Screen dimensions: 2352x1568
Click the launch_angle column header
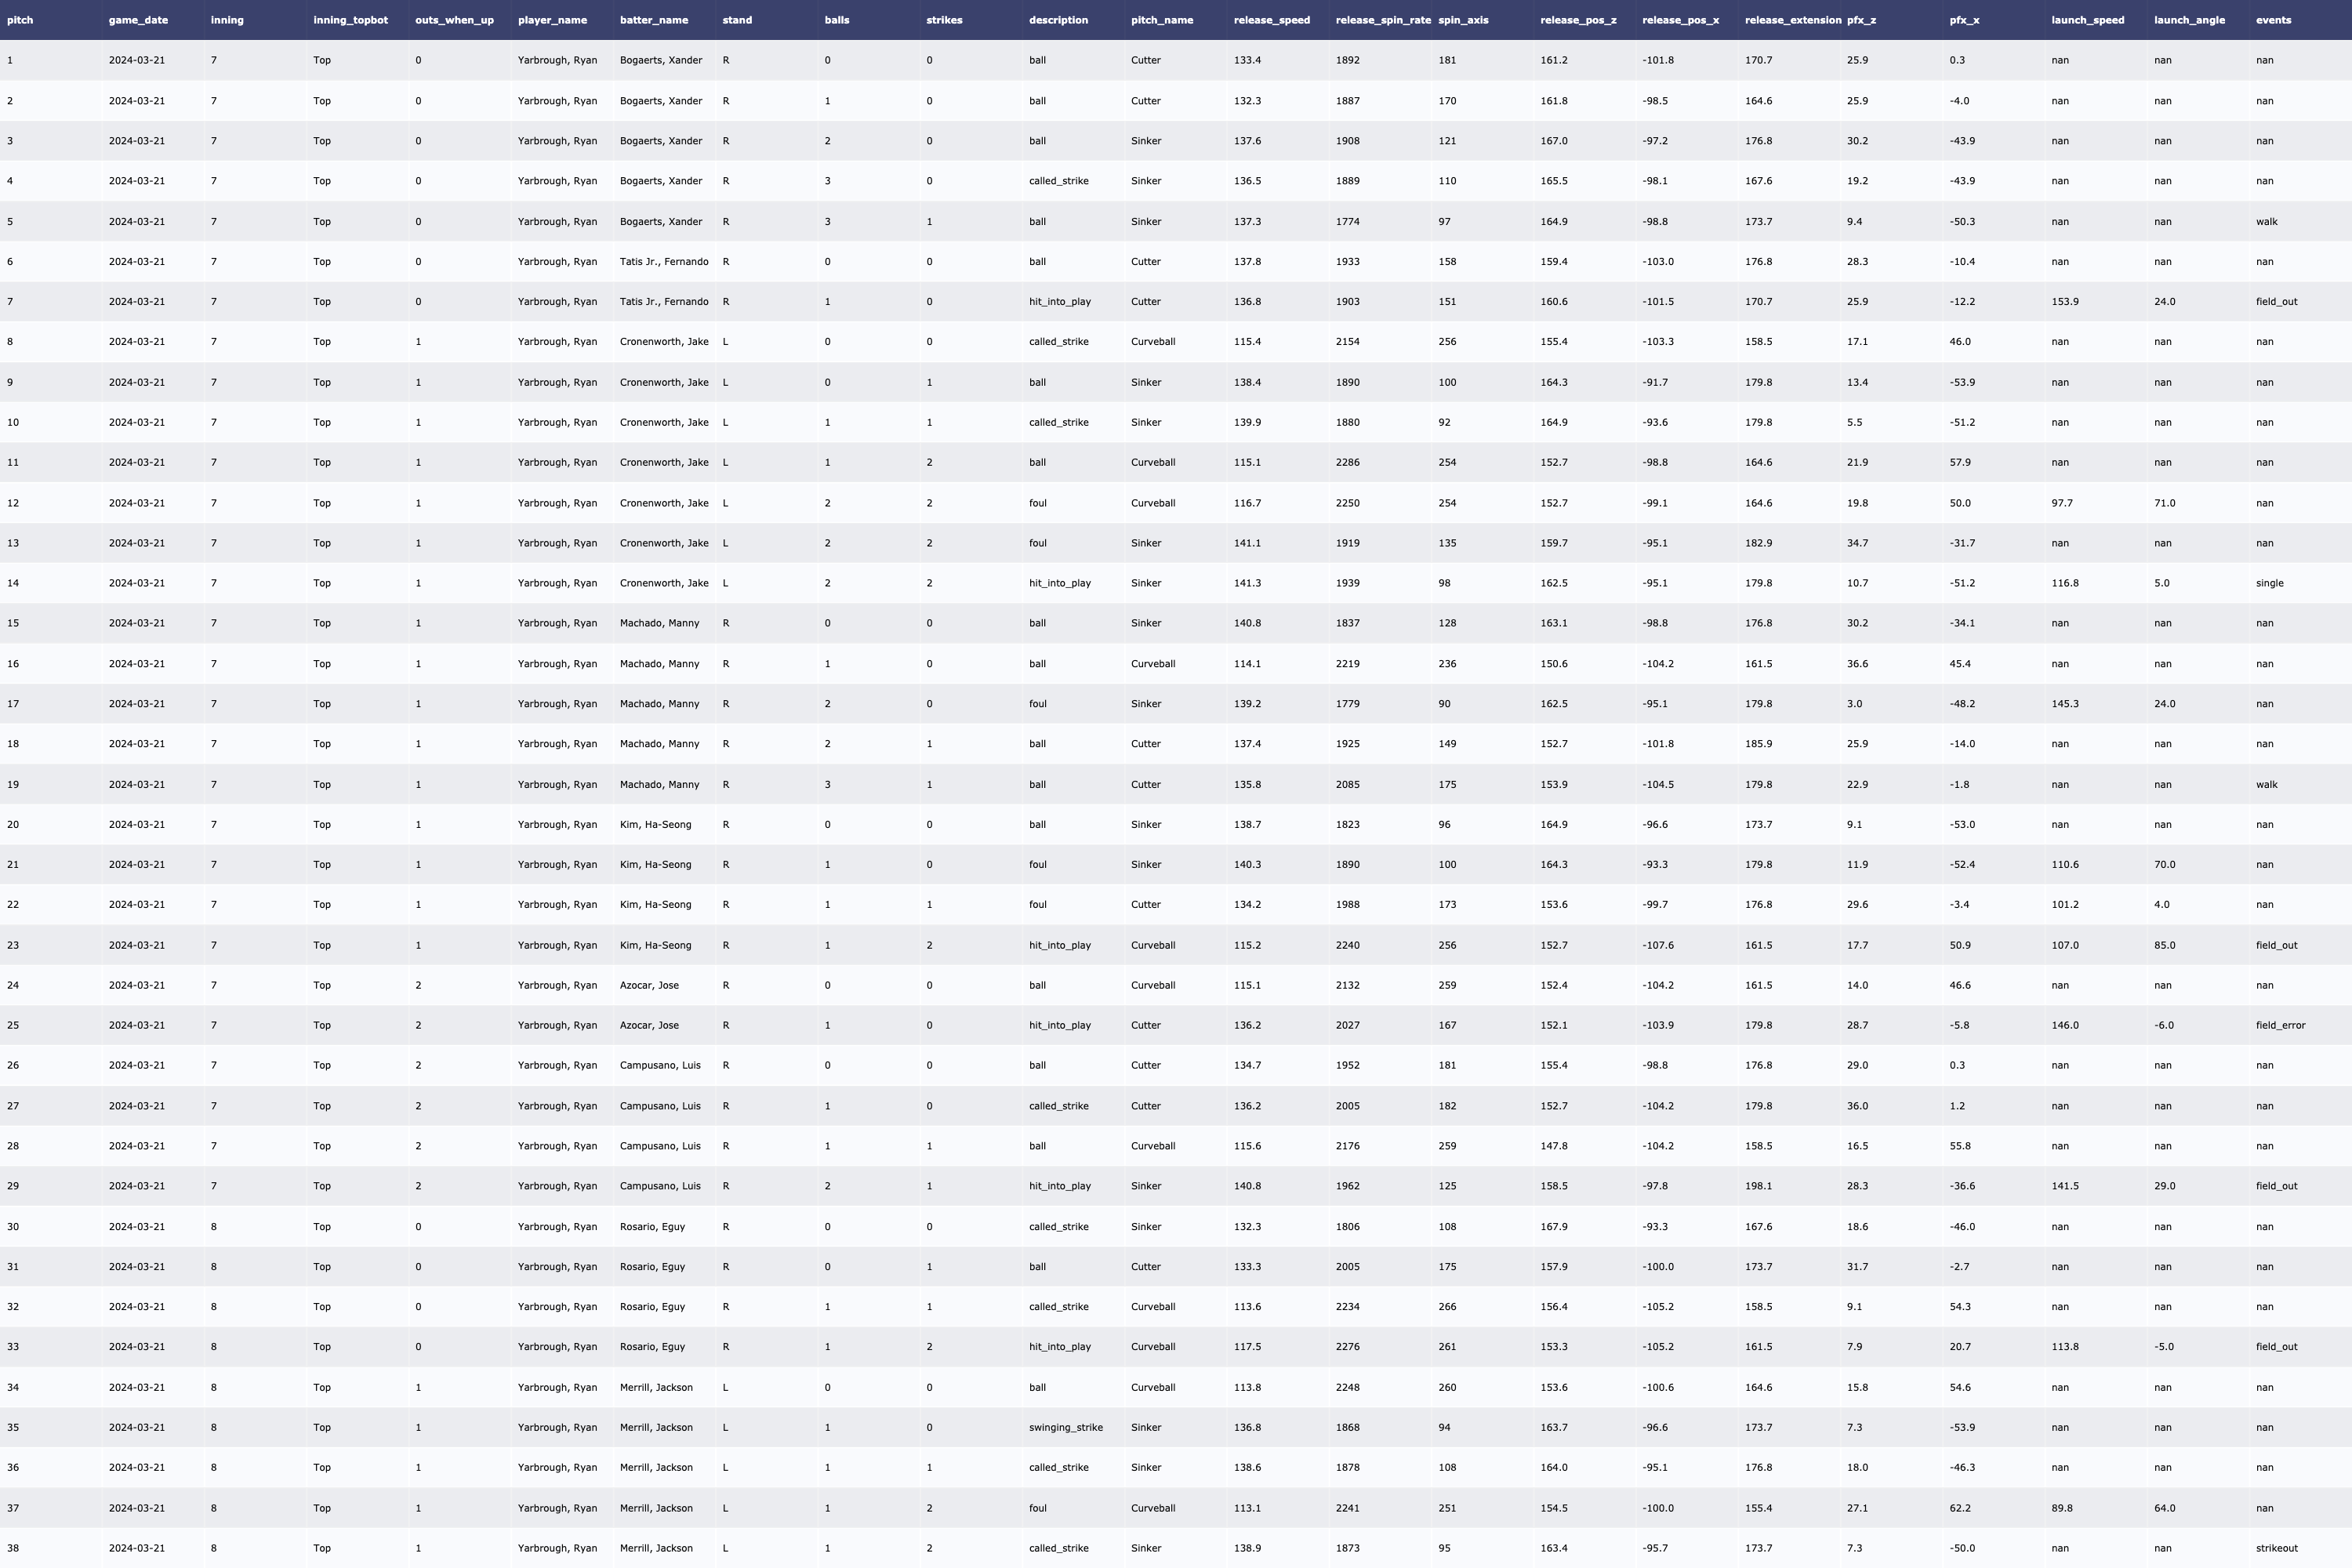(x=2189, y=20)
